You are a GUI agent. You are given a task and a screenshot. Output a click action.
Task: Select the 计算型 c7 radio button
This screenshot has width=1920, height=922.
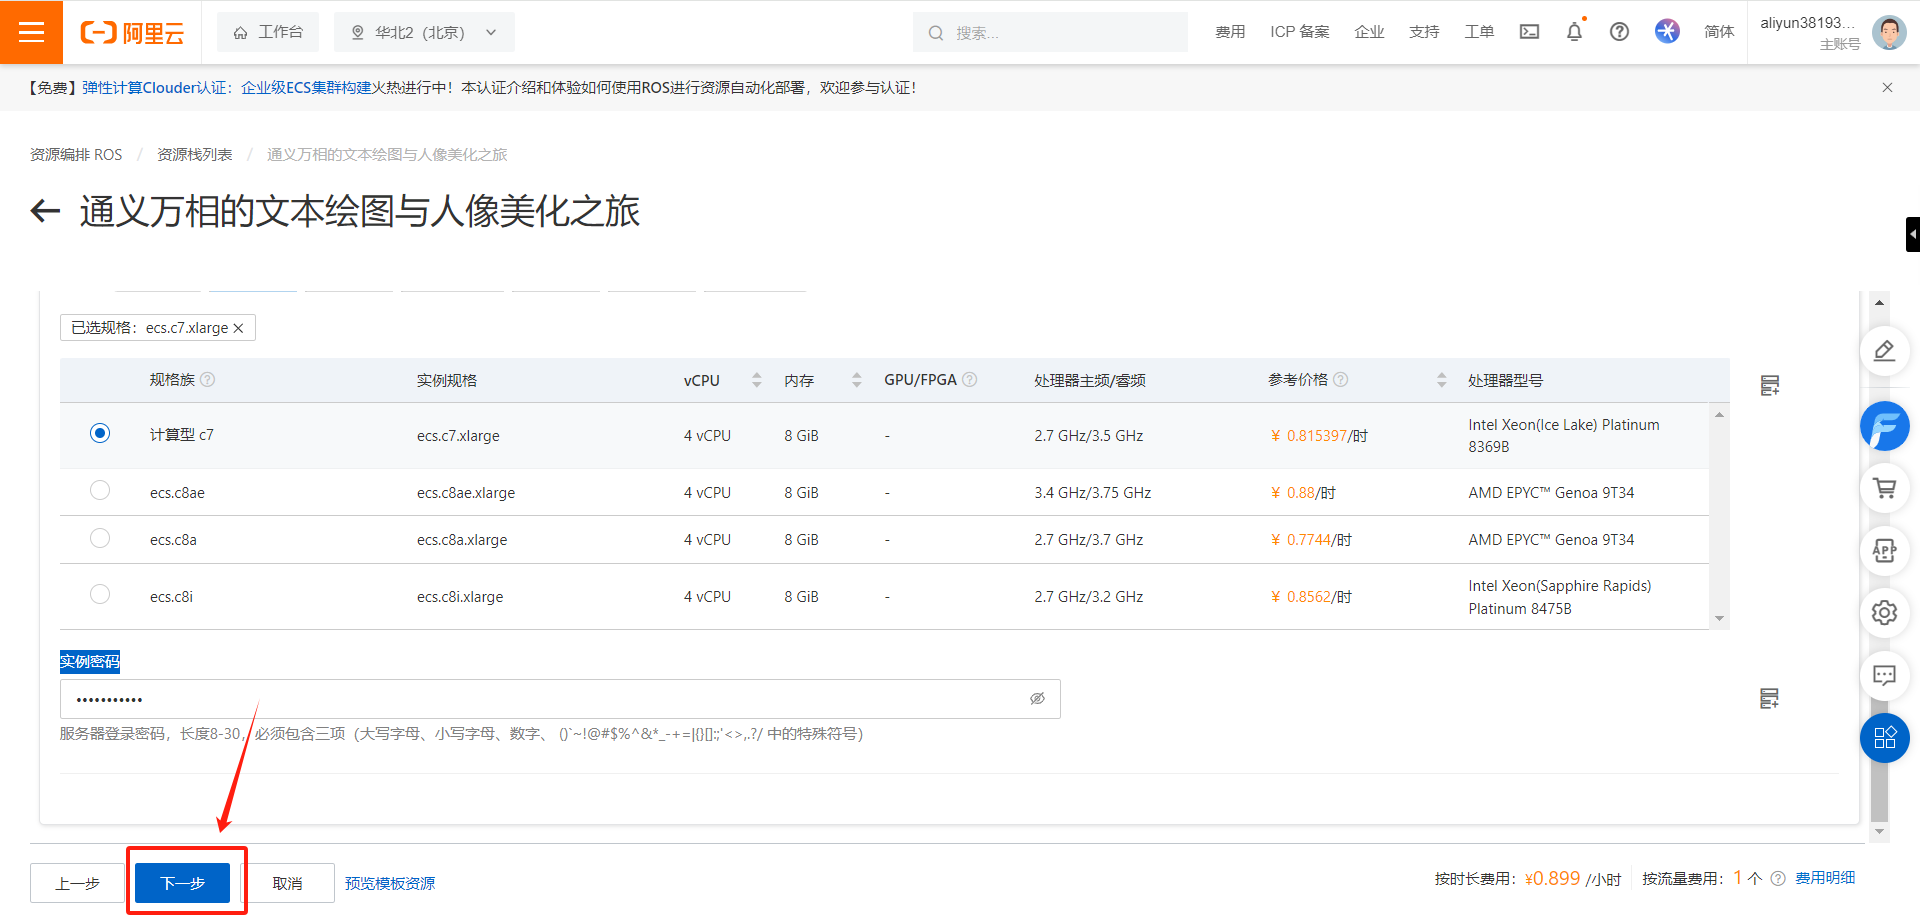tap(100, 433)
